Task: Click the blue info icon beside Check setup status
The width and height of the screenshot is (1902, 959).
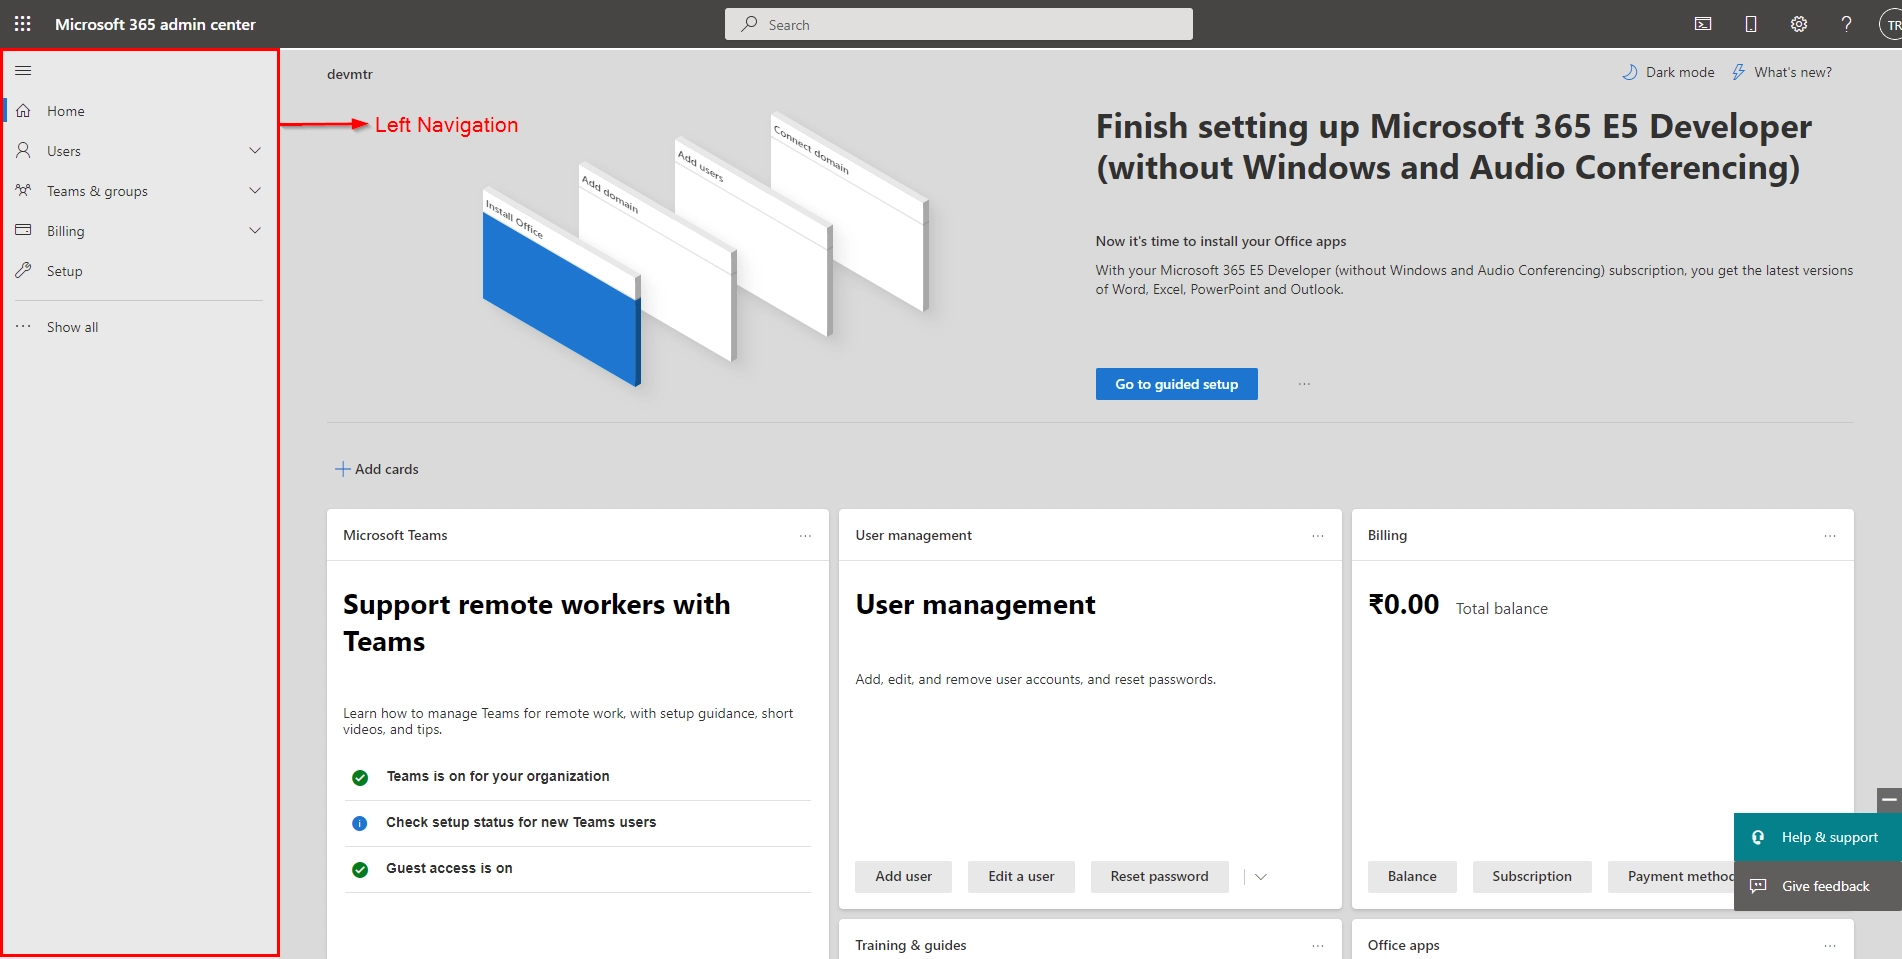Action: point(360,823)
